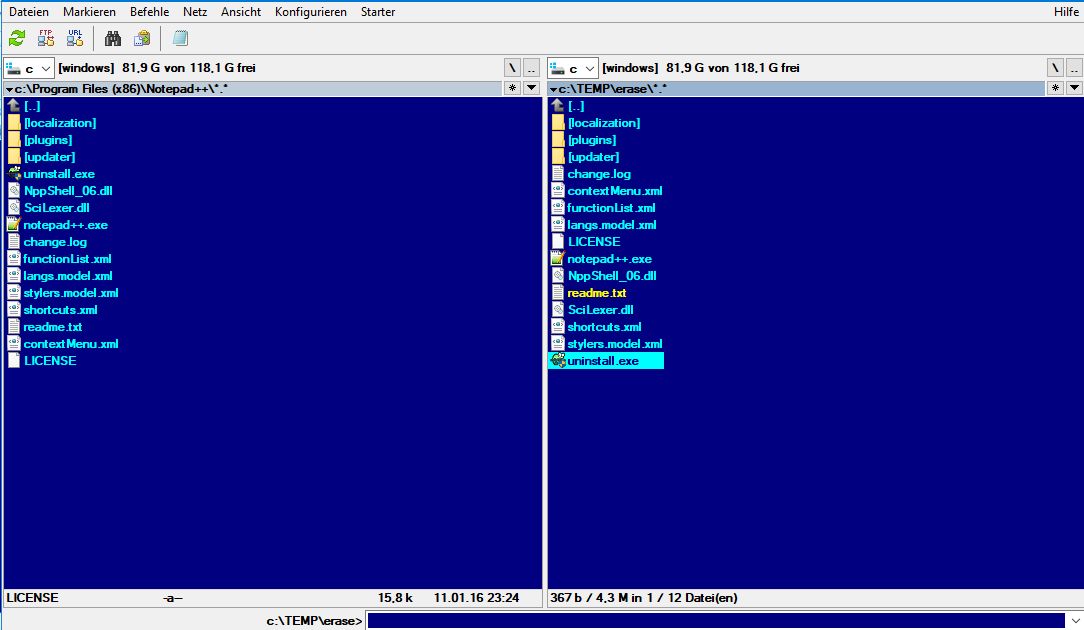Click left panel favorites asterisk button

512,88
